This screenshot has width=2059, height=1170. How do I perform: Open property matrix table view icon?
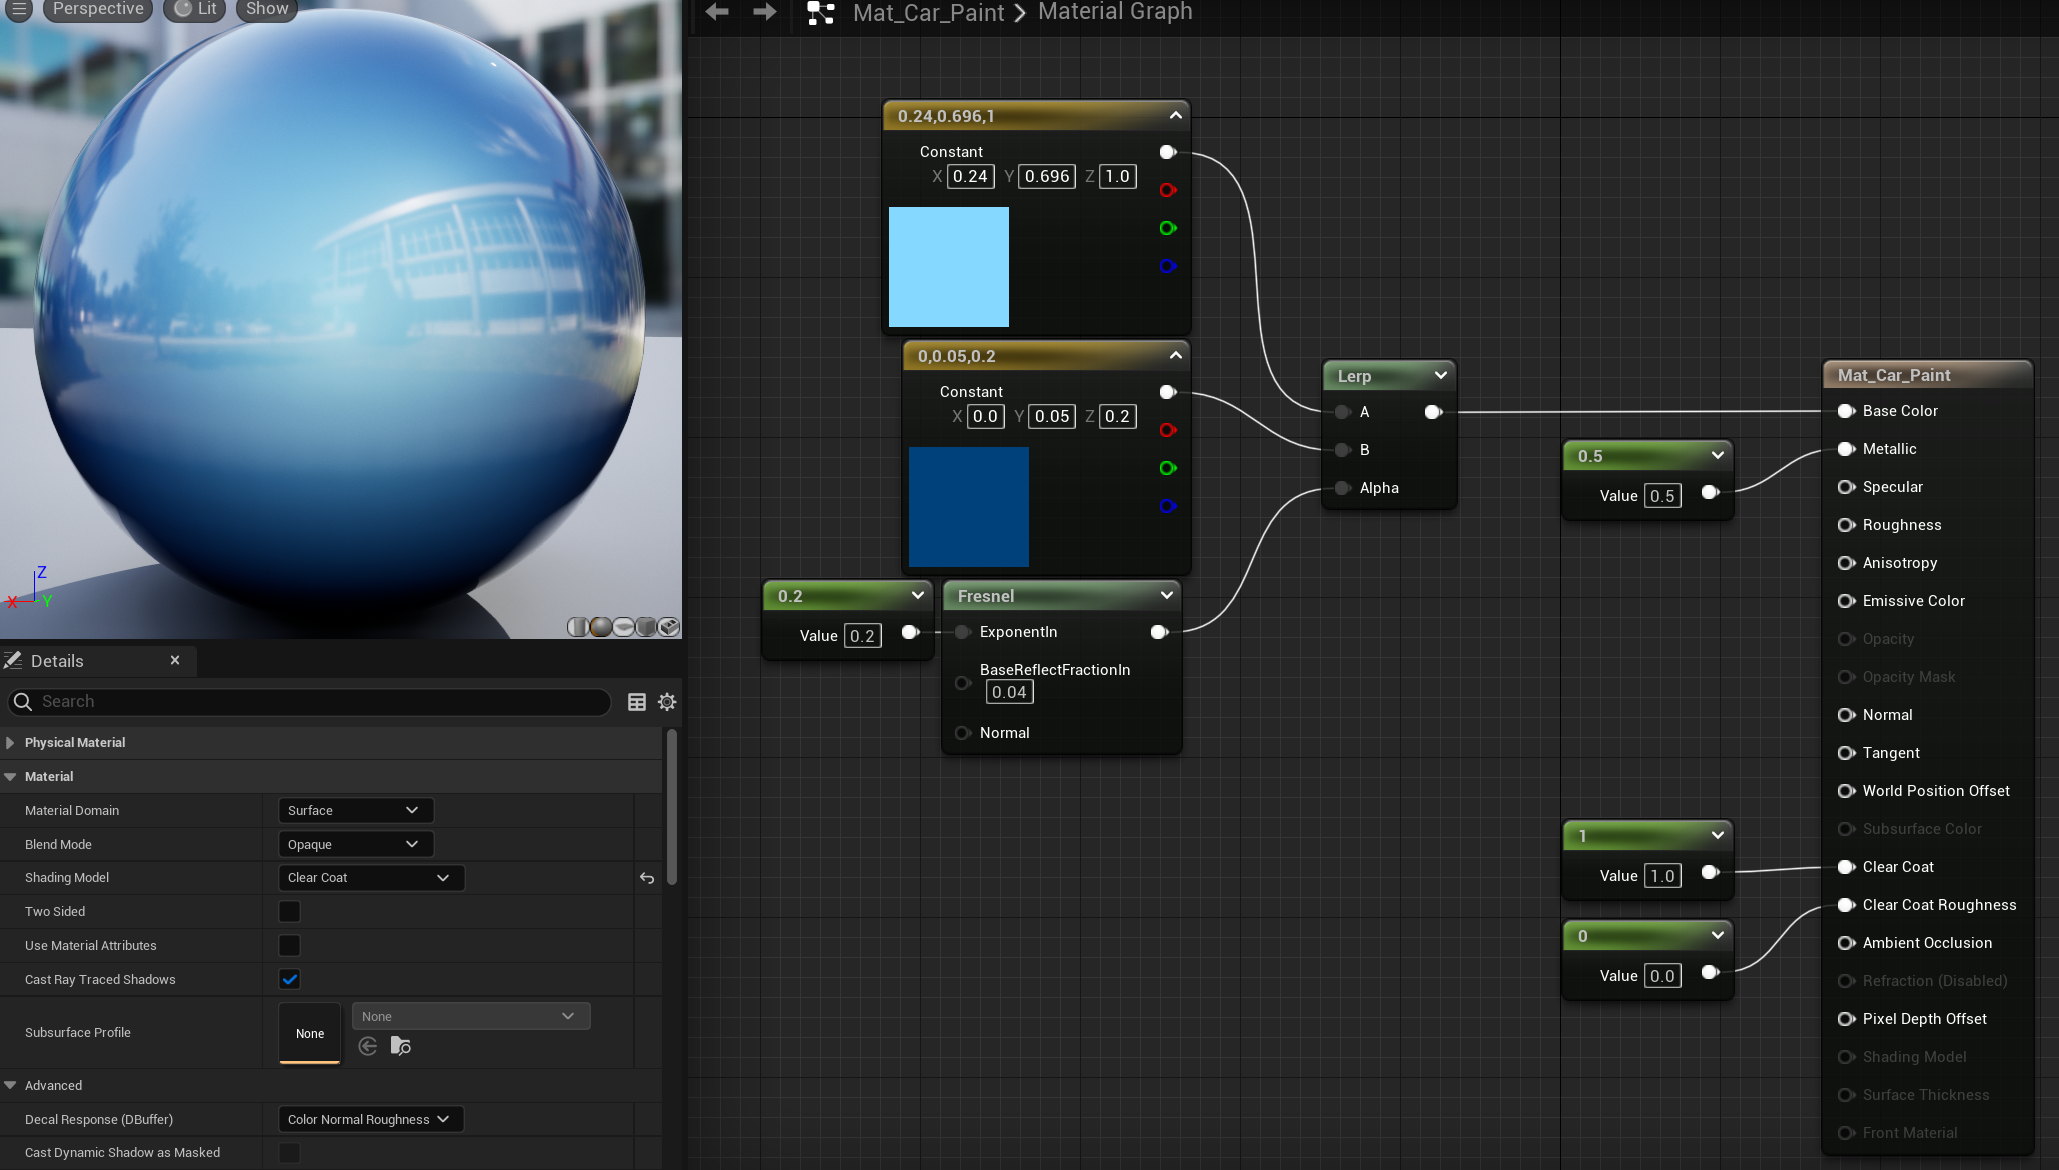coord(636,702)
